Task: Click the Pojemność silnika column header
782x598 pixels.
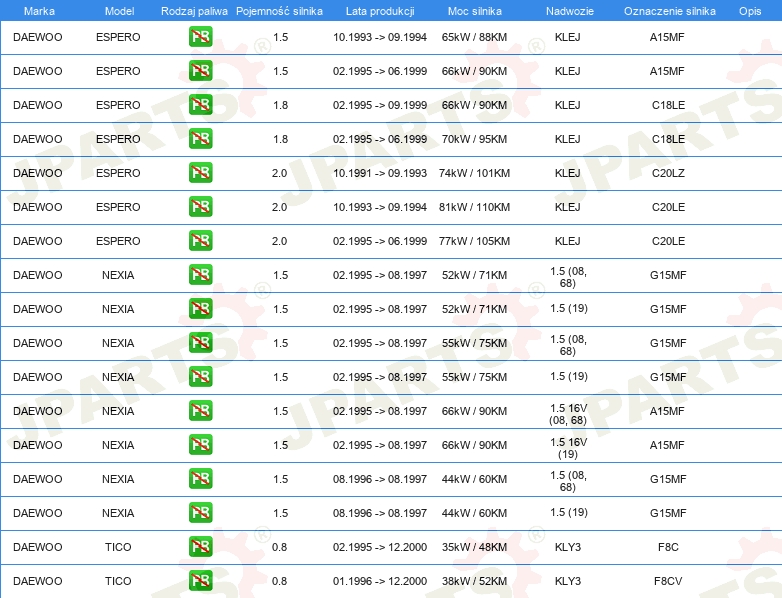Action: point(279,11)
